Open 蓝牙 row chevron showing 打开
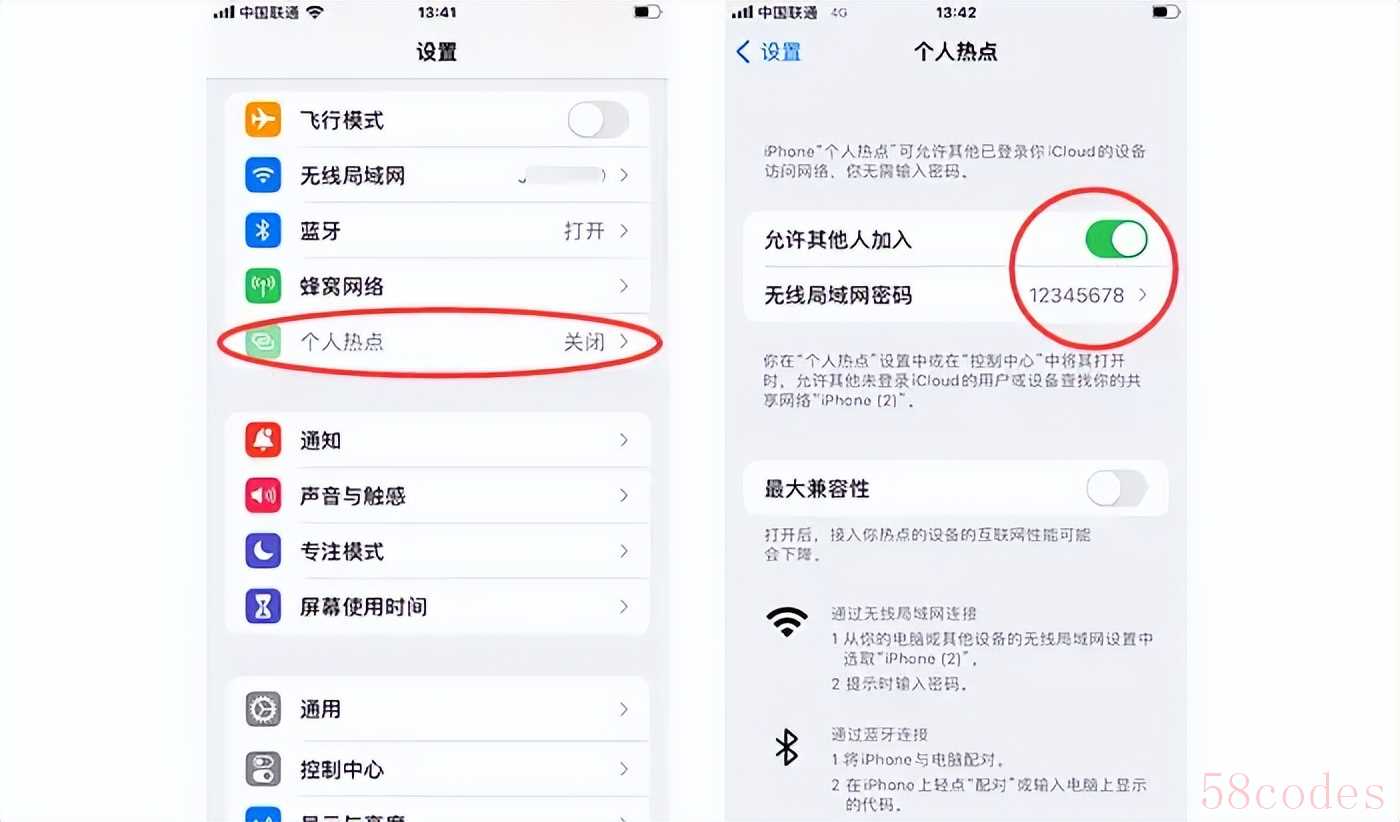Screen dimensions: 1400x822 (x=624, y=231)
